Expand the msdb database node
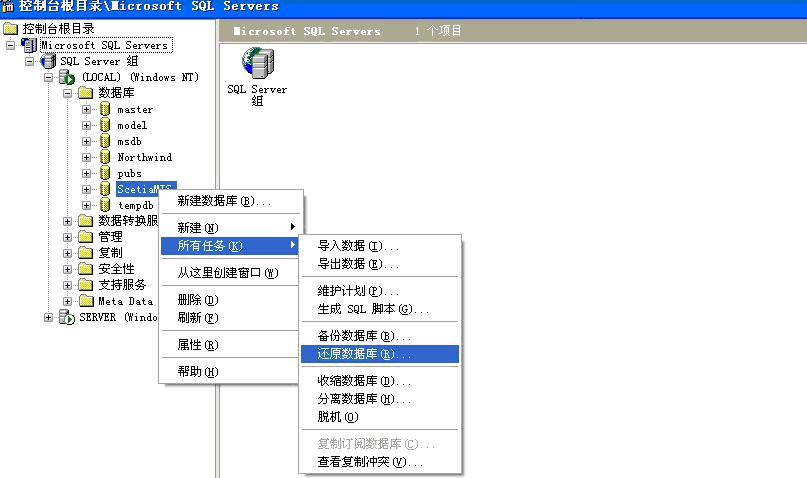Screen dimensions: 807x478 coord(87,141)
